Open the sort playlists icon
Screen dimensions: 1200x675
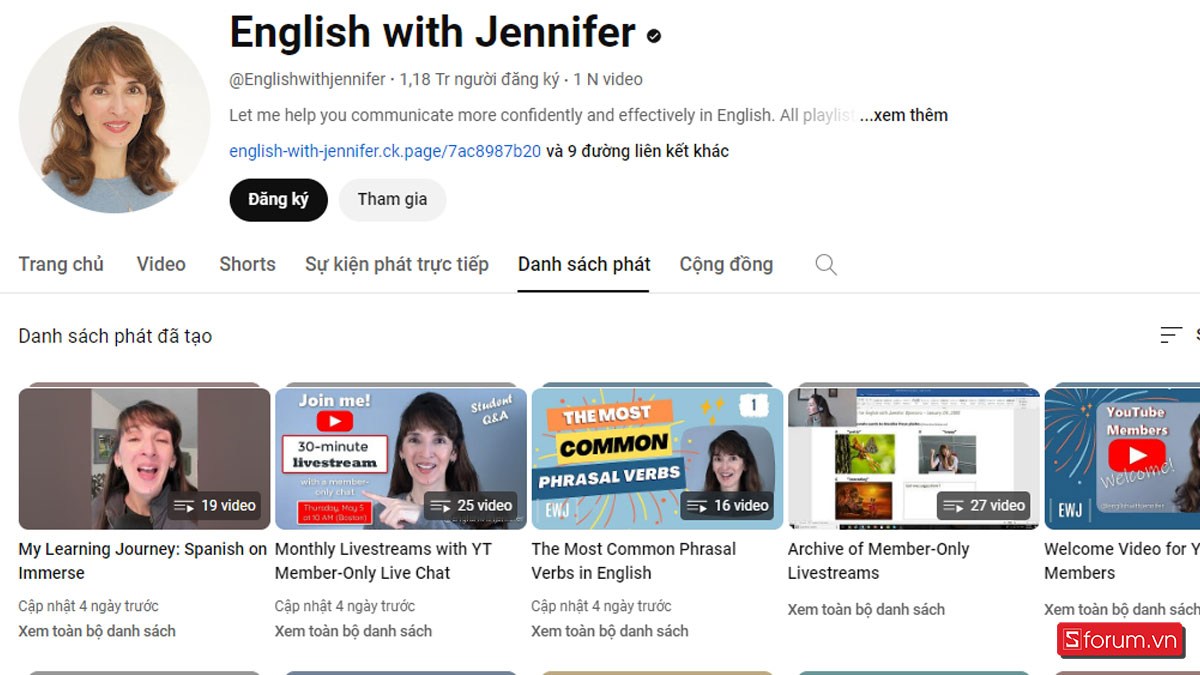(1171, 335)
